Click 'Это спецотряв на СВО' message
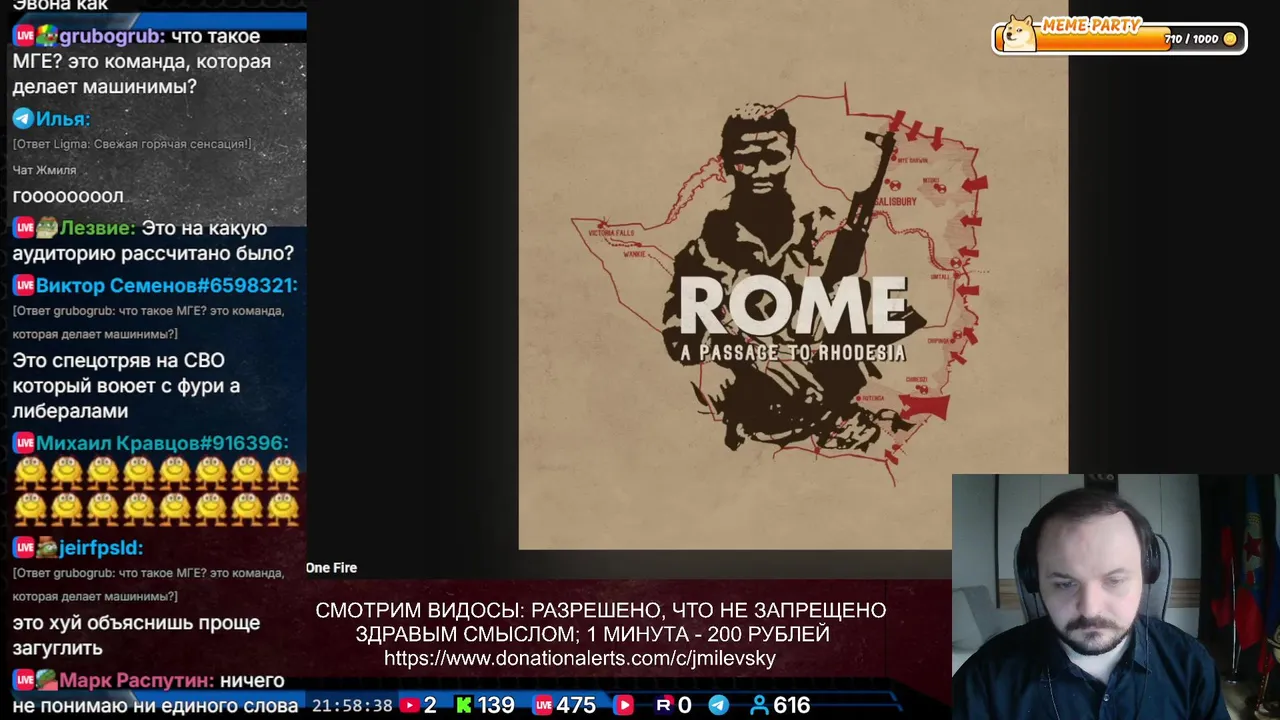The image size is (1280, 720). (x=126, y=386)
